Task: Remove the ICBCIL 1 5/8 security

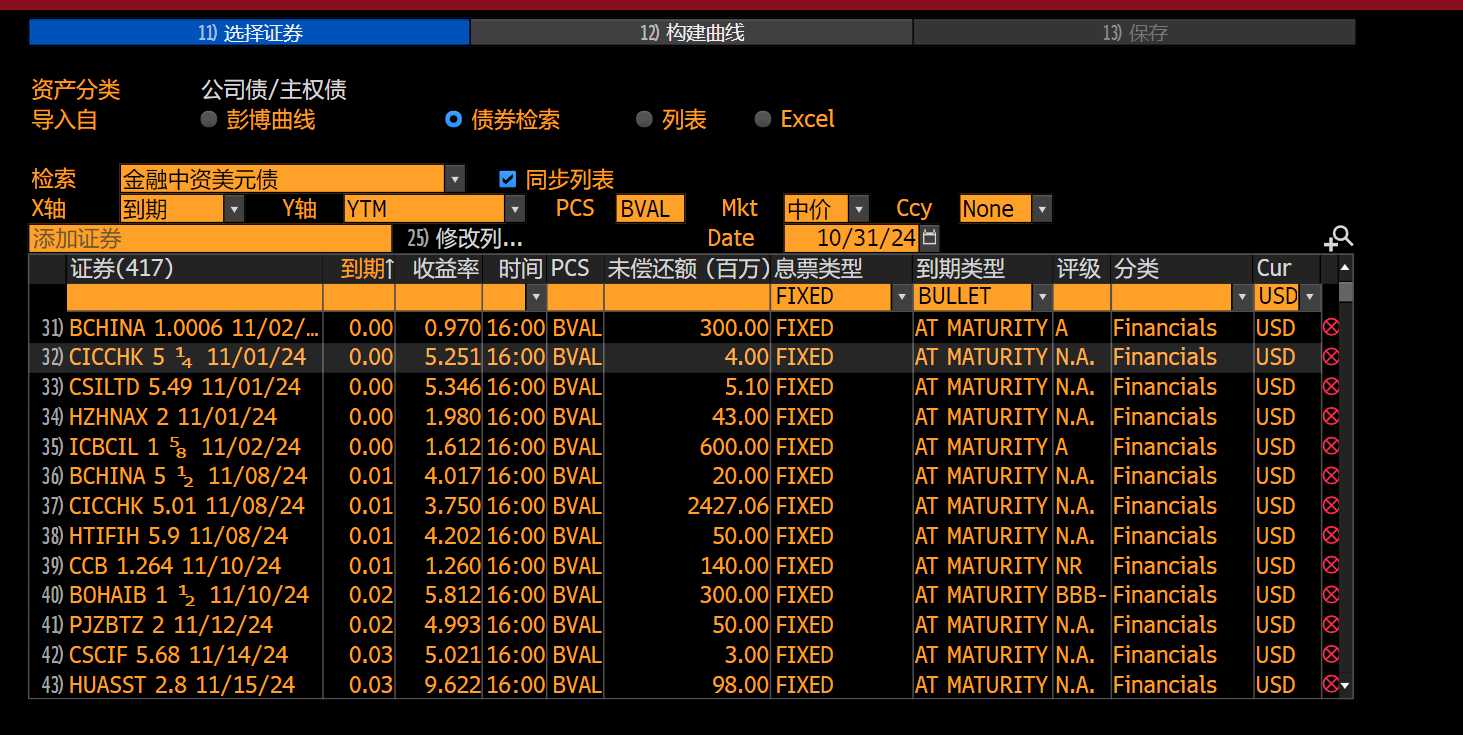Action: (1330, 447)
